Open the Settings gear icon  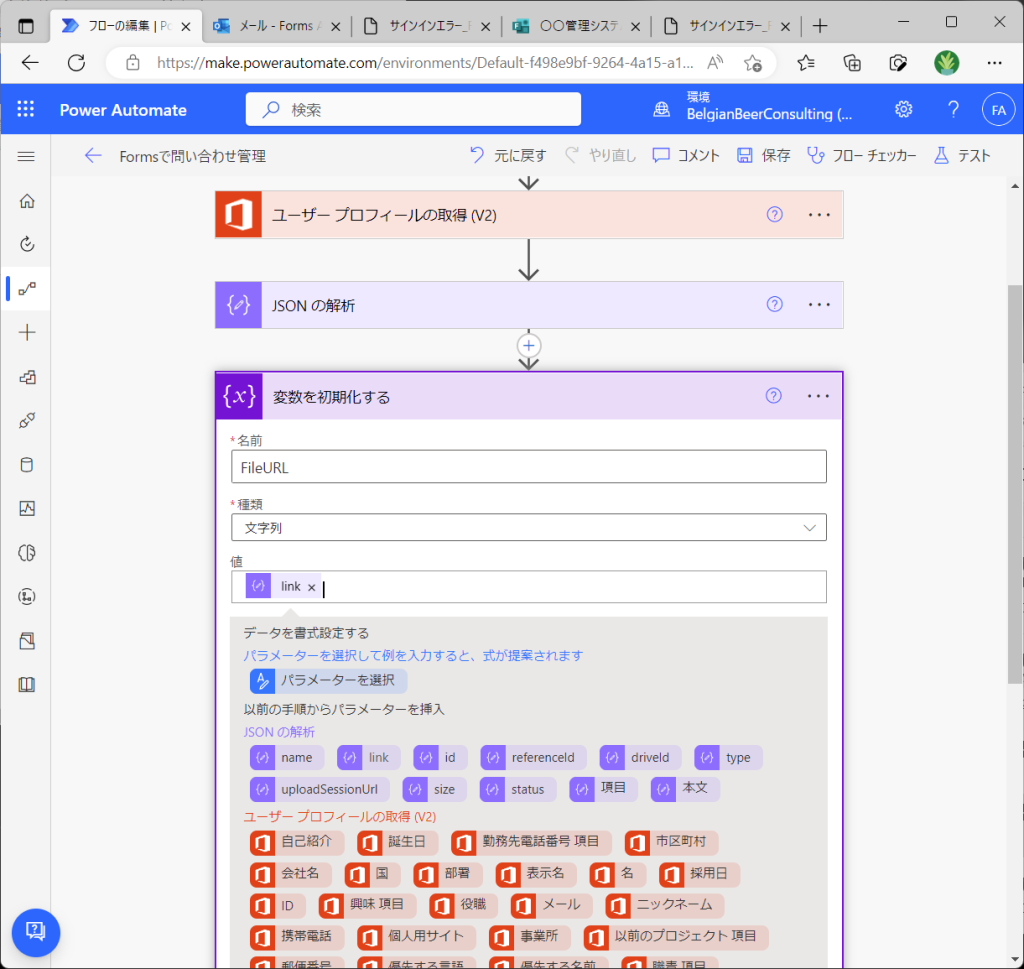pos(904,109)
